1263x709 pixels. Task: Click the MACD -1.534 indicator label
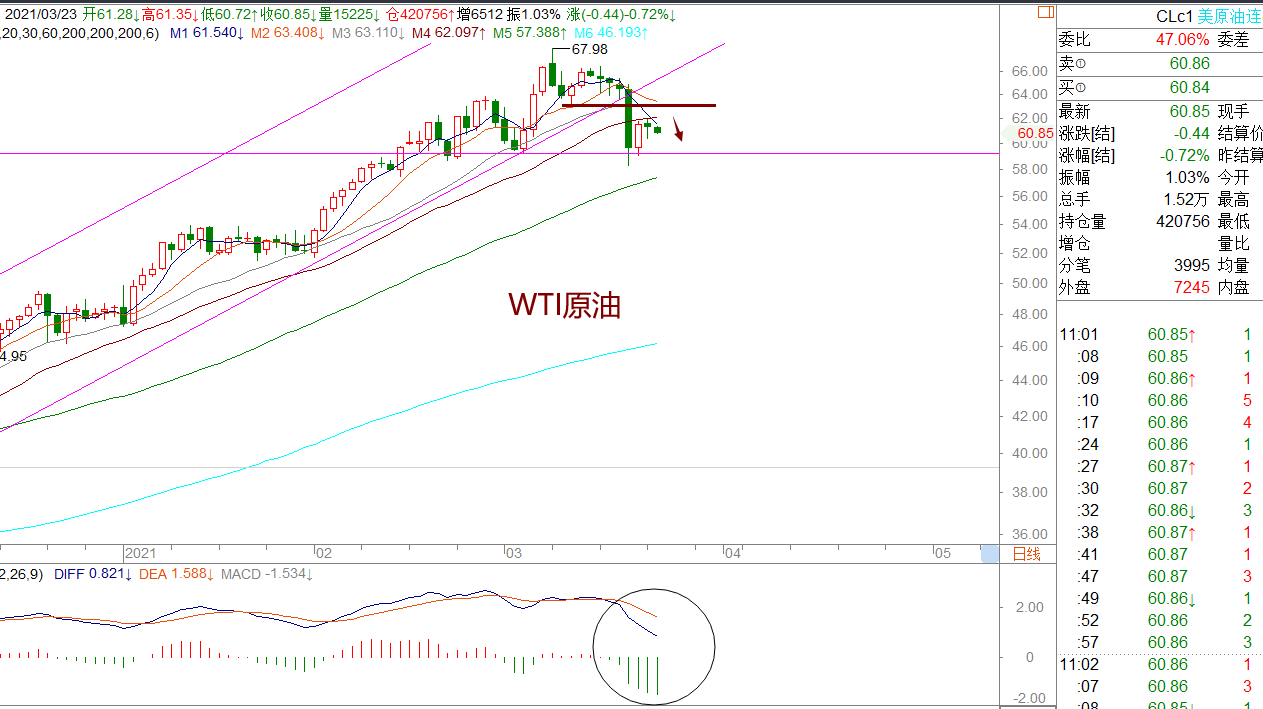(267, 574)
